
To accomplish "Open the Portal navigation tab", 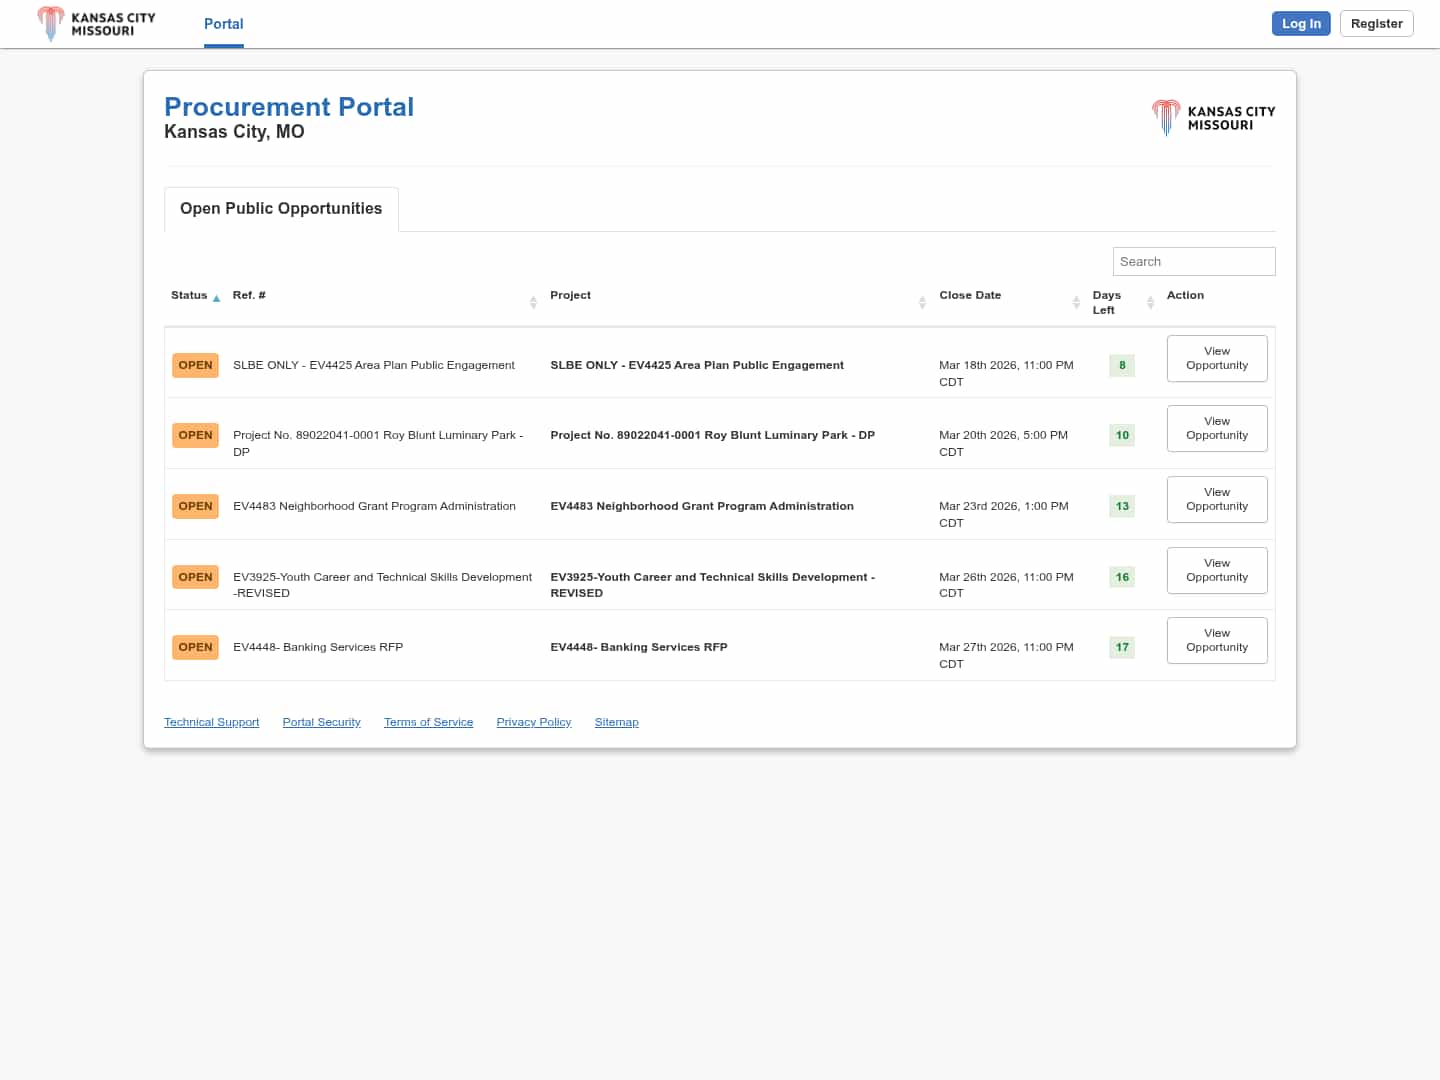I will (223, 24).
